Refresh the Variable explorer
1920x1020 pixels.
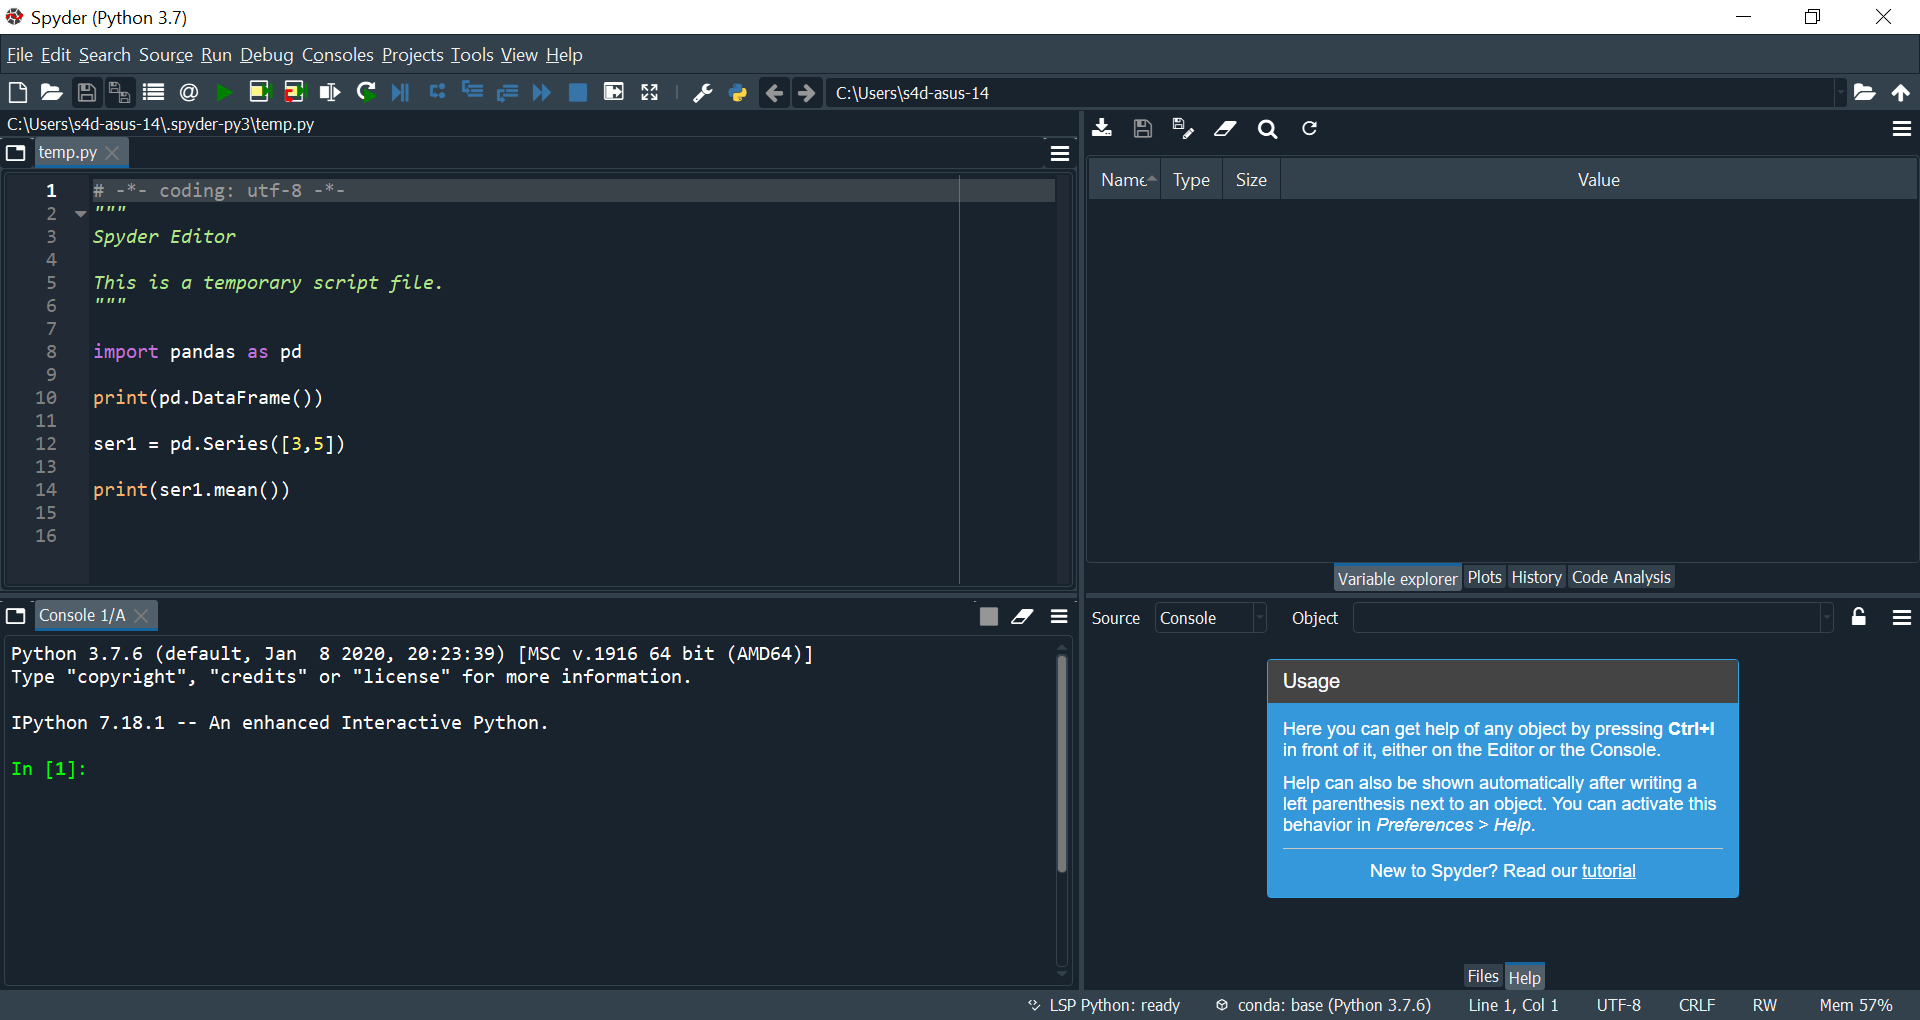1309,128
